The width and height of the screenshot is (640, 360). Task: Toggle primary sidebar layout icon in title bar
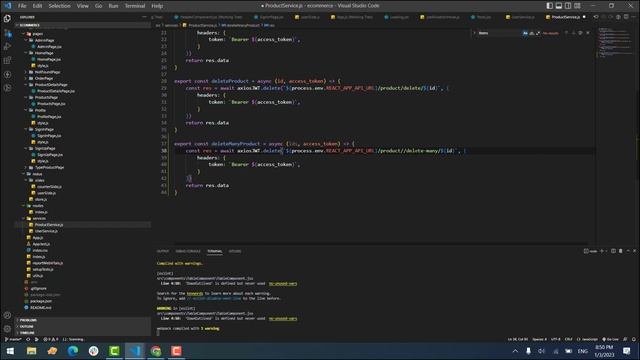point(549,6)
